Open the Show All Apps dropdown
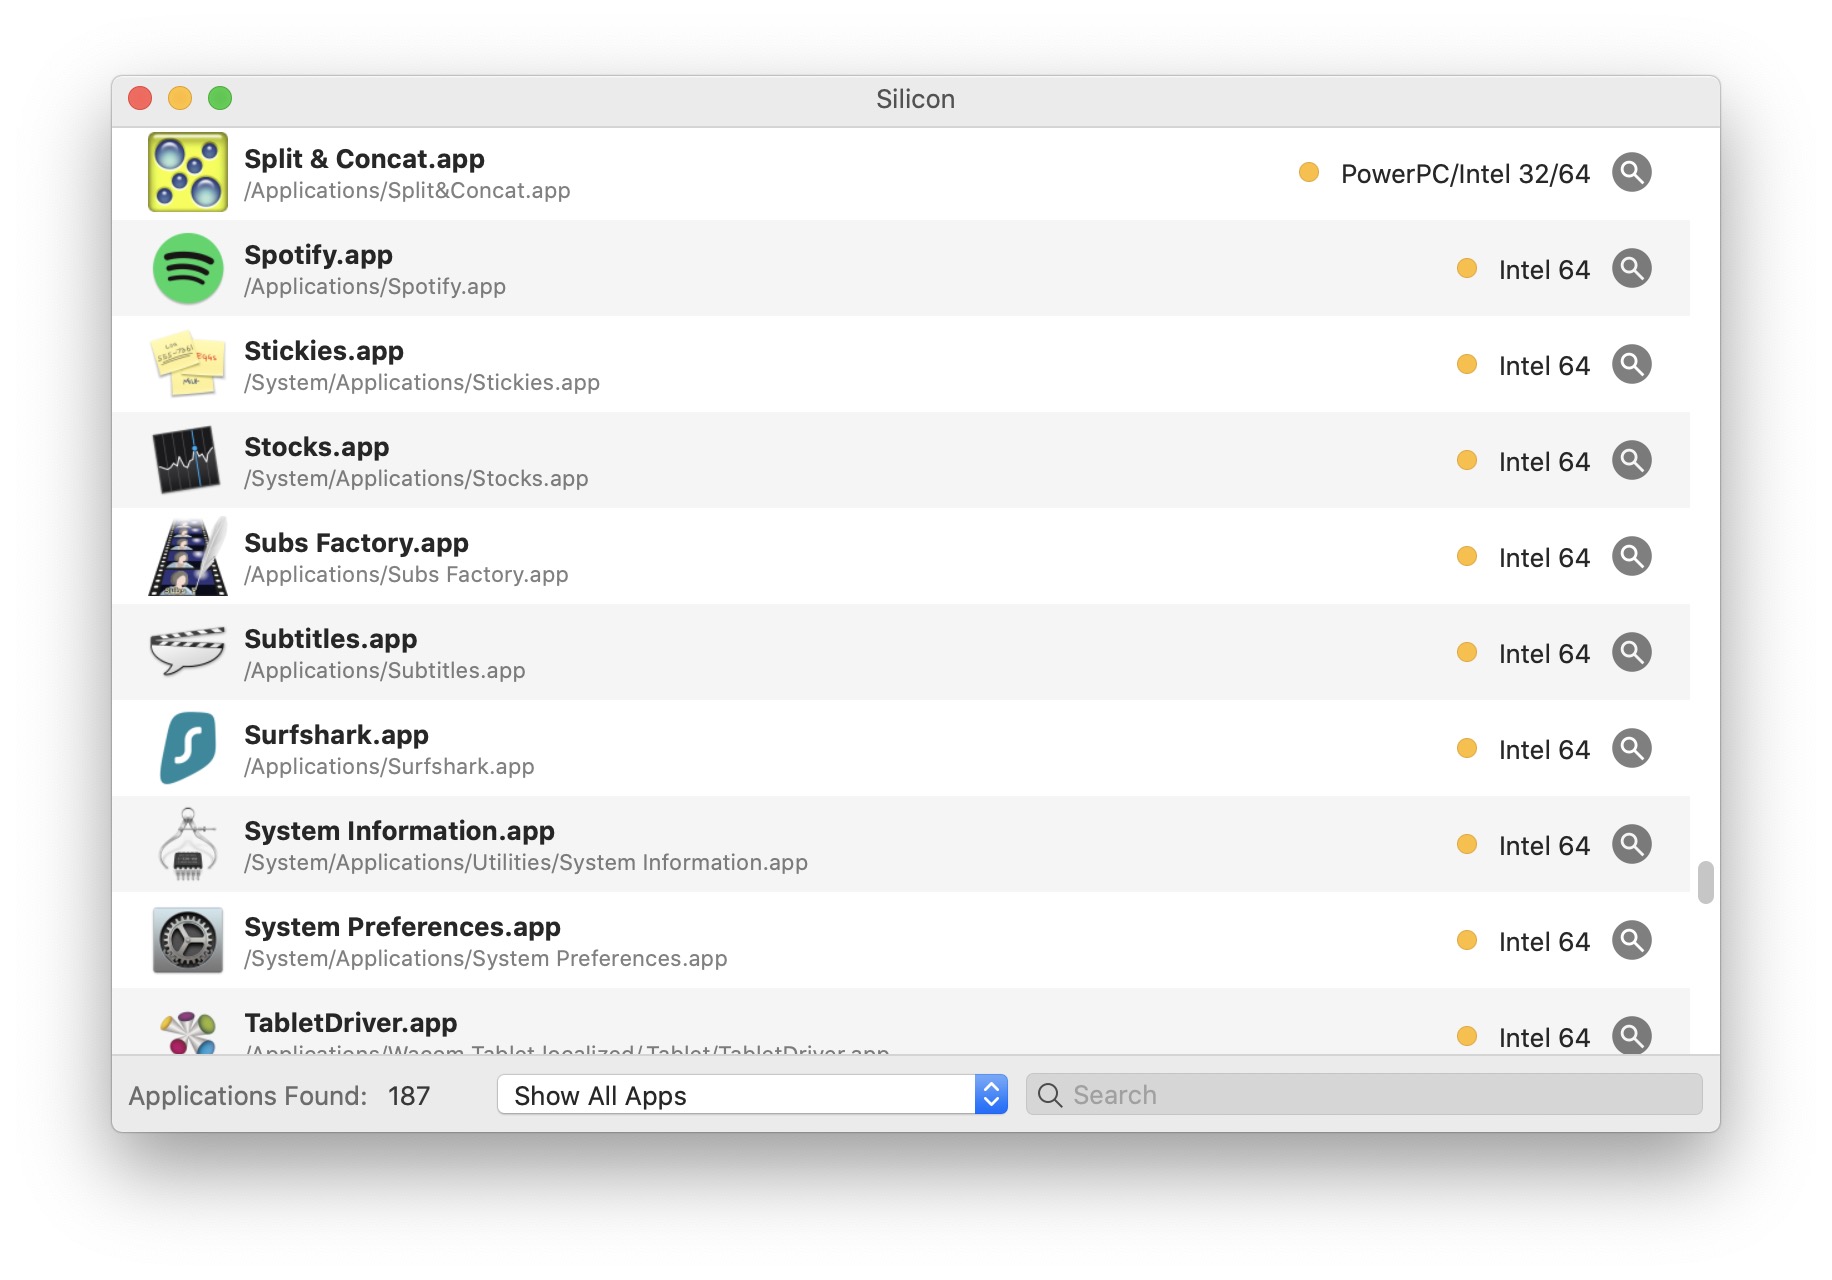The height and width of the screenshot is (1280, 1832). pos(752,1095)
